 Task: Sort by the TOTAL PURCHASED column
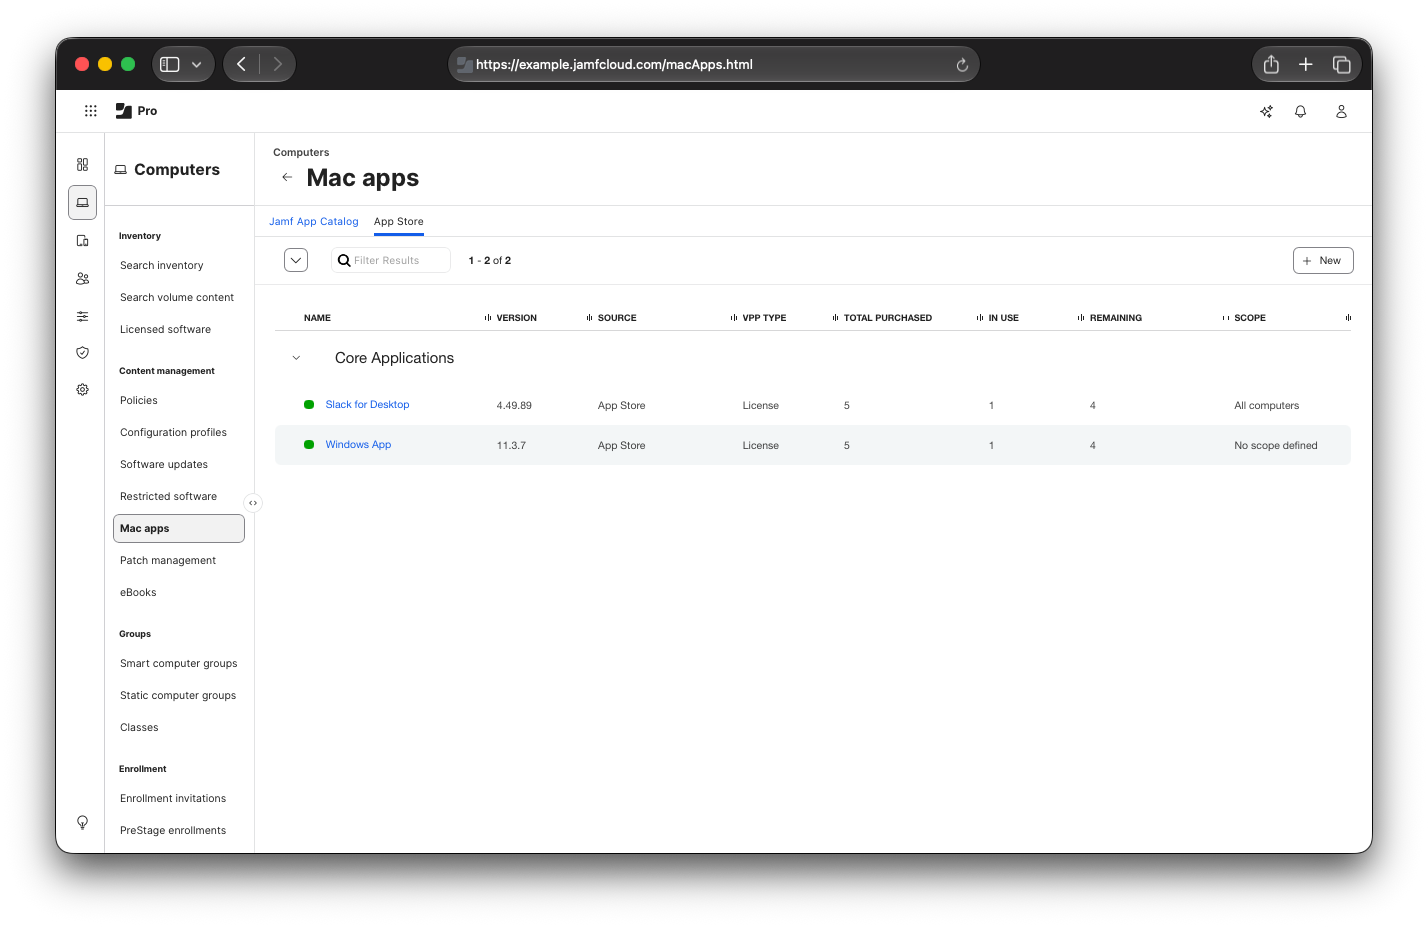coord(887,318)
